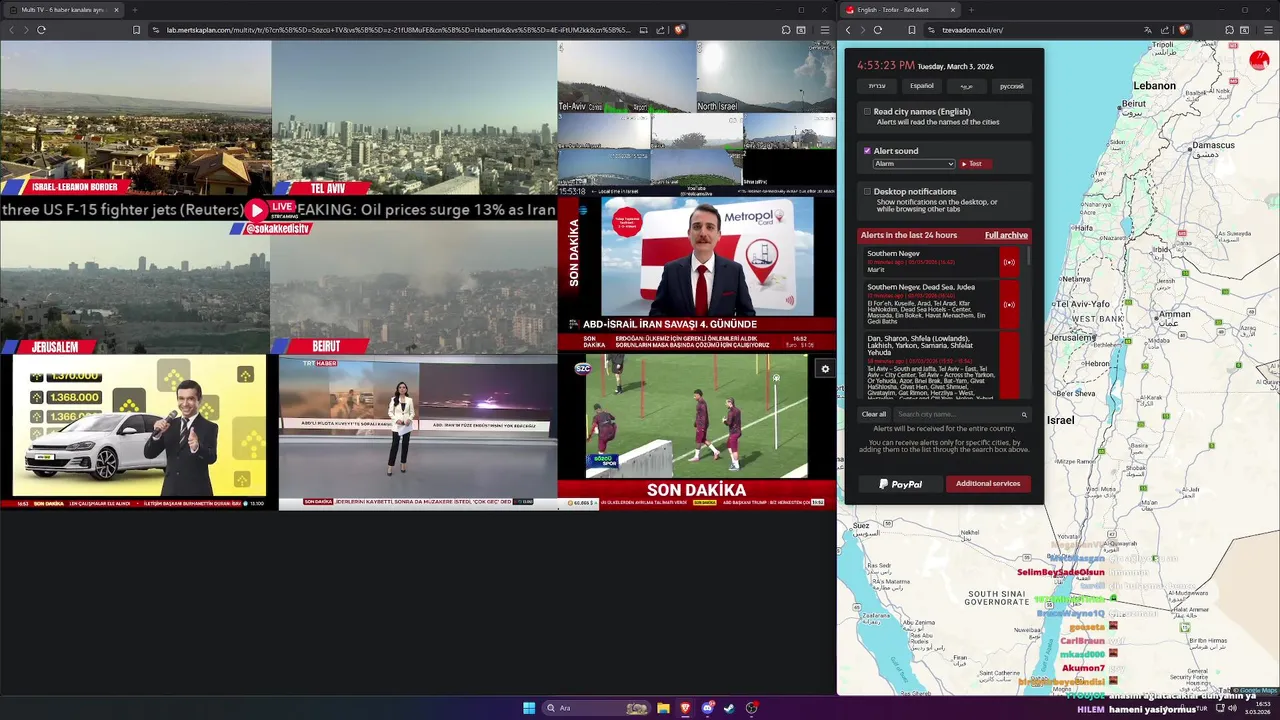Open sidebar panel in Tzofar browser toolbar
Viewport: 1280px width, 720px height.
1244,30
